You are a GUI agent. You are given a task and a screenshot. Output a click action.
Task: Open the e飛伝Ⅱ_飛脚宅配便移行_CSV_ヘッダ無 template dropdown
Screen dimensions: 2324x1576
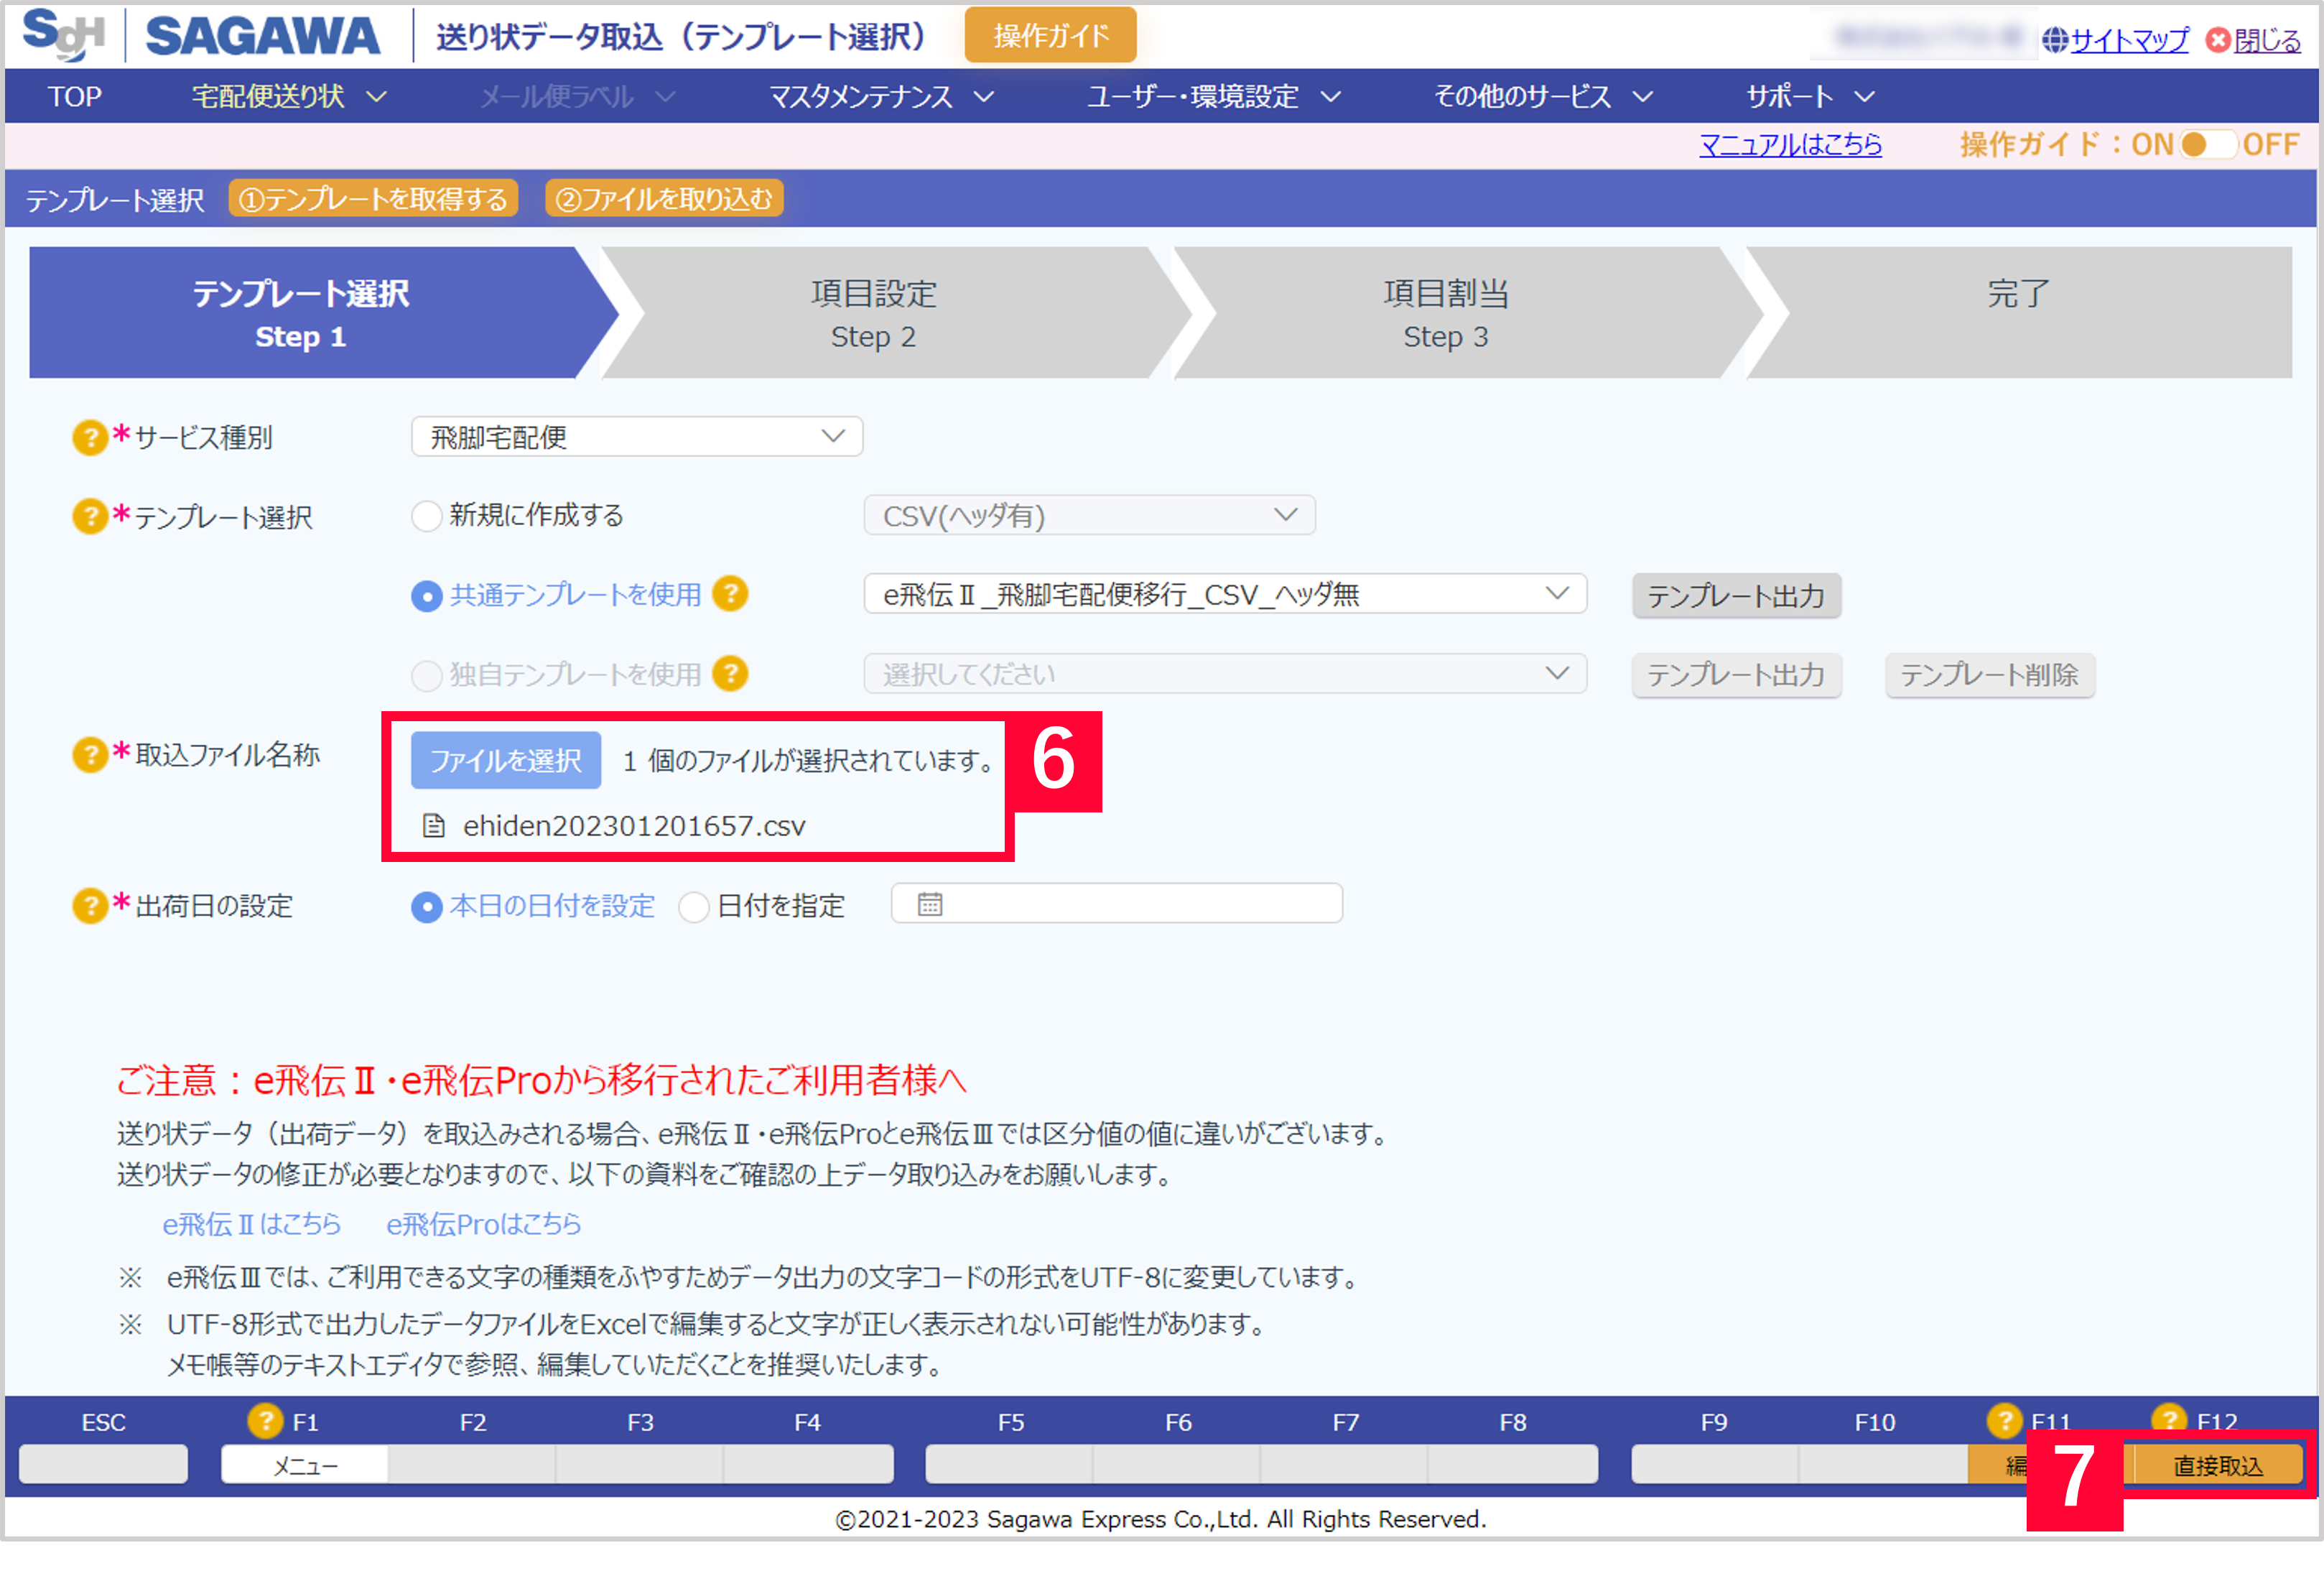pos(1225,595)
